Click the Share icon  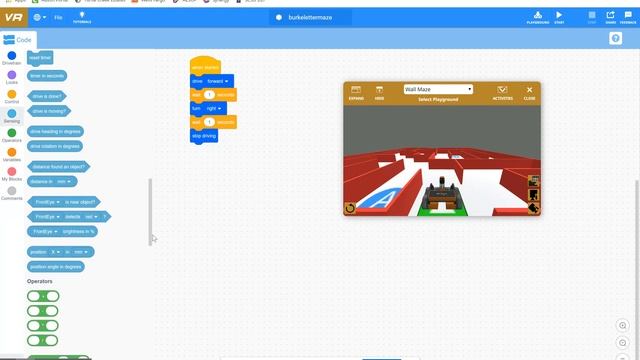point(611,17)
